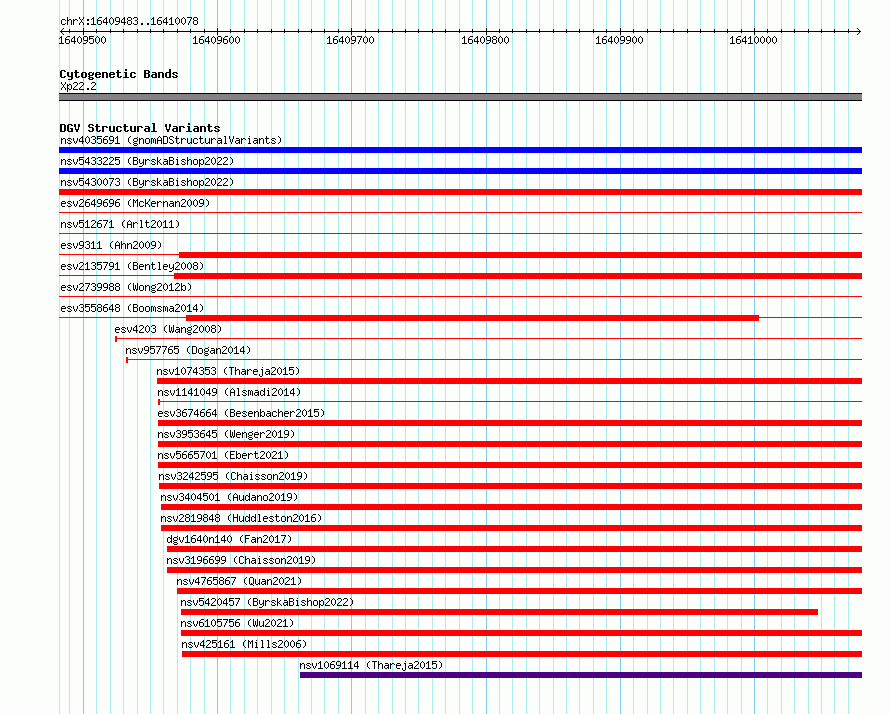The width and height of the screenshot is (890, 714).
Task: Click the chrX:16409483..16410078 region label
Action: (x=129, y=21)
